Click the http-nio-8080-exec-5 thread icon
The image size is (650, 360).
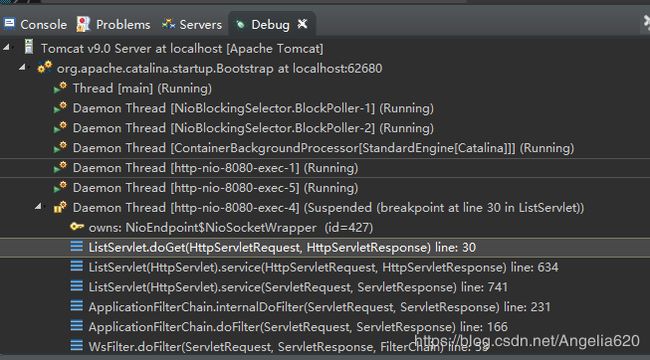tap(60, 187)
